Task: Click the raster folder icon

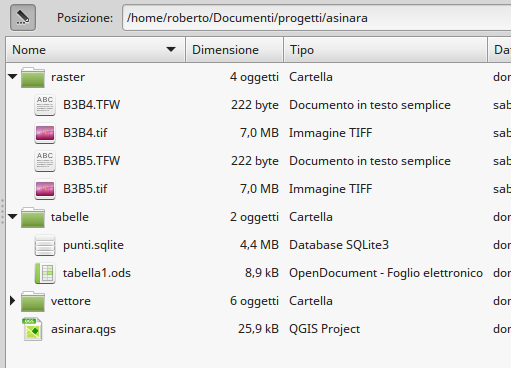Action: [33, 77]
